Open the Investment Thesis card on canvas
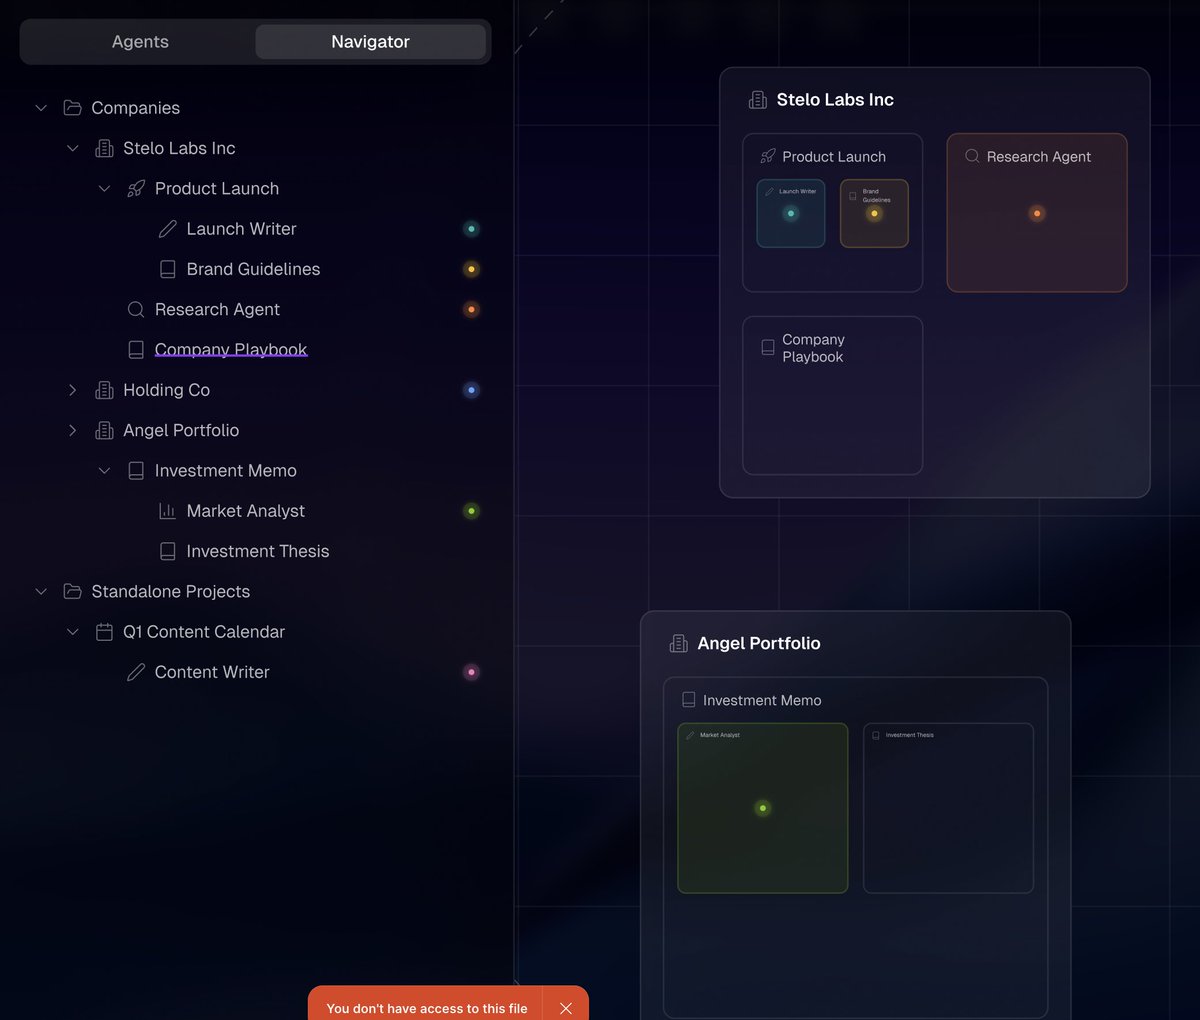The height and width of the screenshot is (1020, 1200). [x=948, y=808]
